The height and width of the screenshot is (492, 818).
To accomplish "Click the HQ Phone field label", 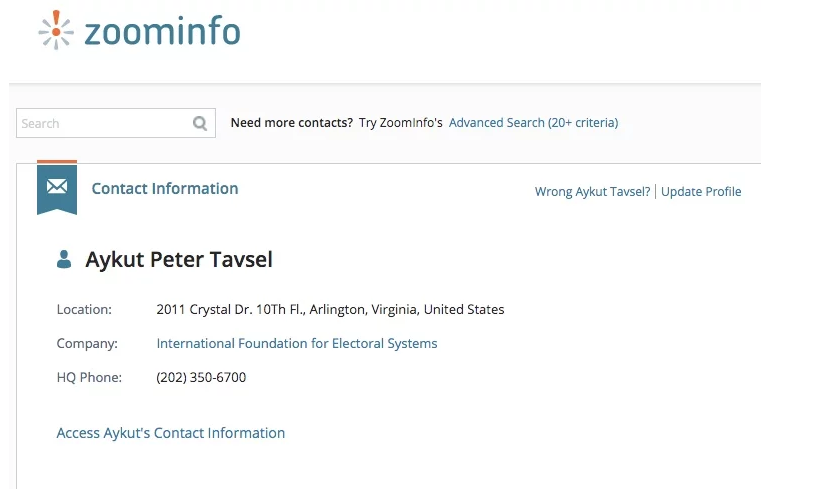I will pyautogui.click(x=89, y=378).
